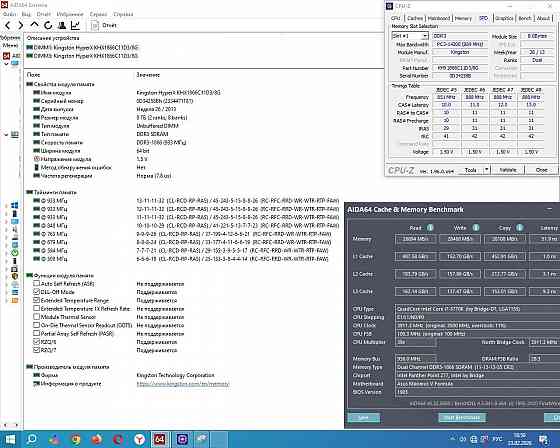Click the Отчёт report document toolbar button
The width and height of the screenshot is (560, 448).
(x=104, y=25)
